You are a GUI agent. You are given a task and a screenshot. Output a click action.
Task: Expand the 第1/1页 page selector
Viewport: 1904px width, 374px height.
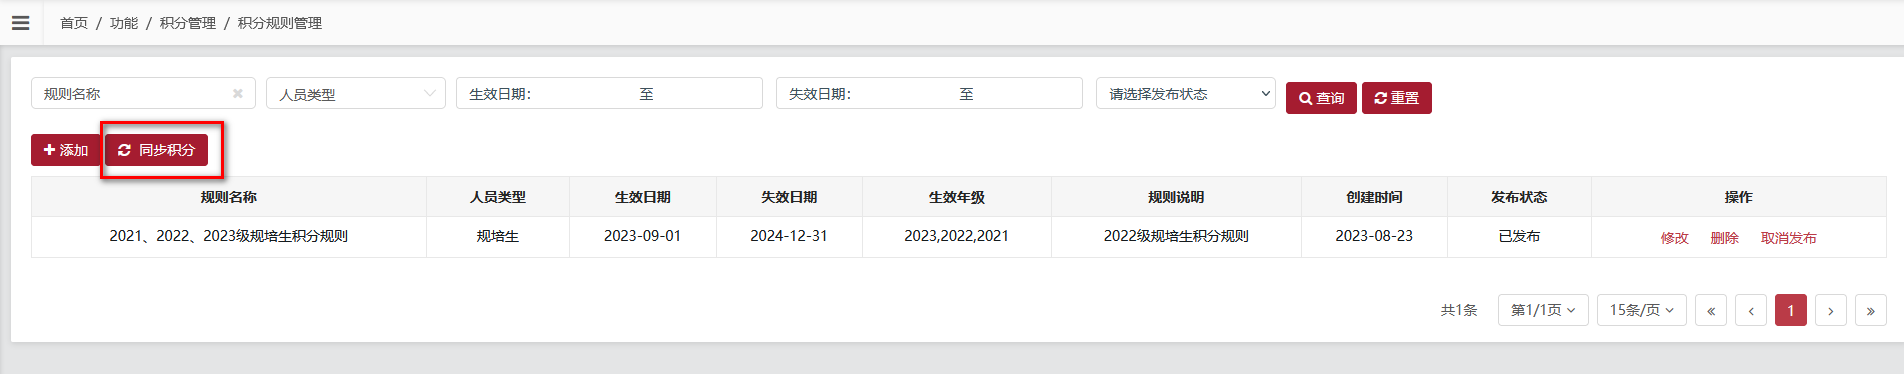[1543, 311]
